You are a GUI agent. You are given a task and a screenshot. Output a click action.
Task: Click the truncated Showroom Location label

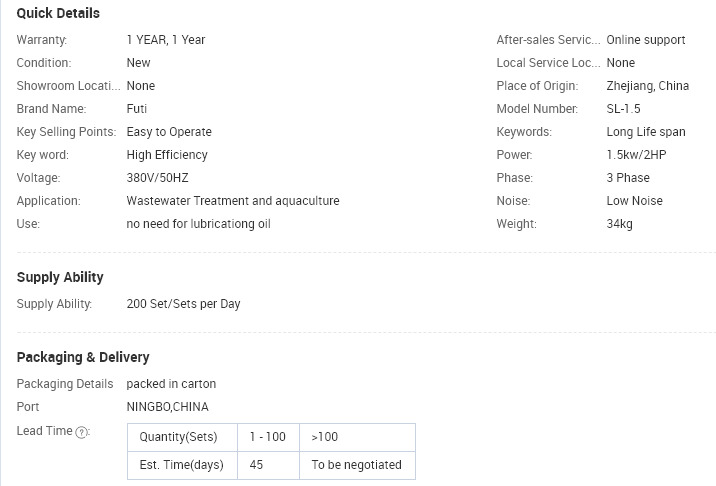[68, 86]
